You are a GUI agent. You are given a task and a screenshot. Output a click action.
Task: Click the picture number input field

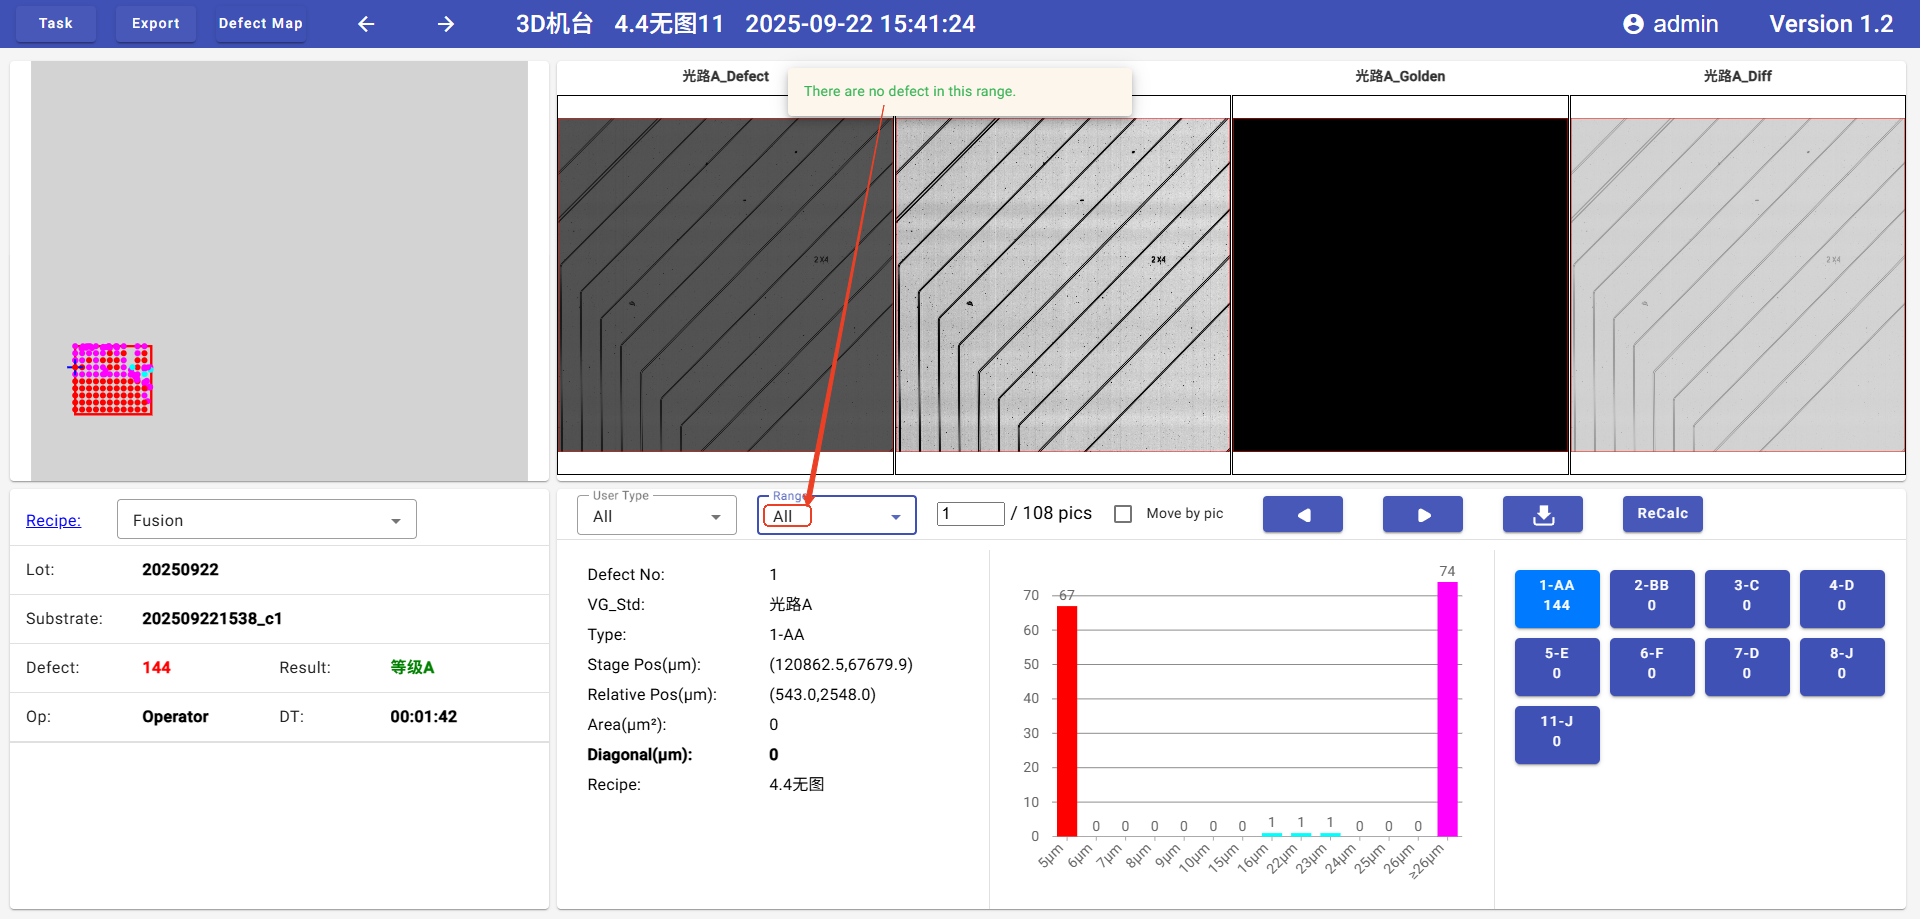click(969, 514)
